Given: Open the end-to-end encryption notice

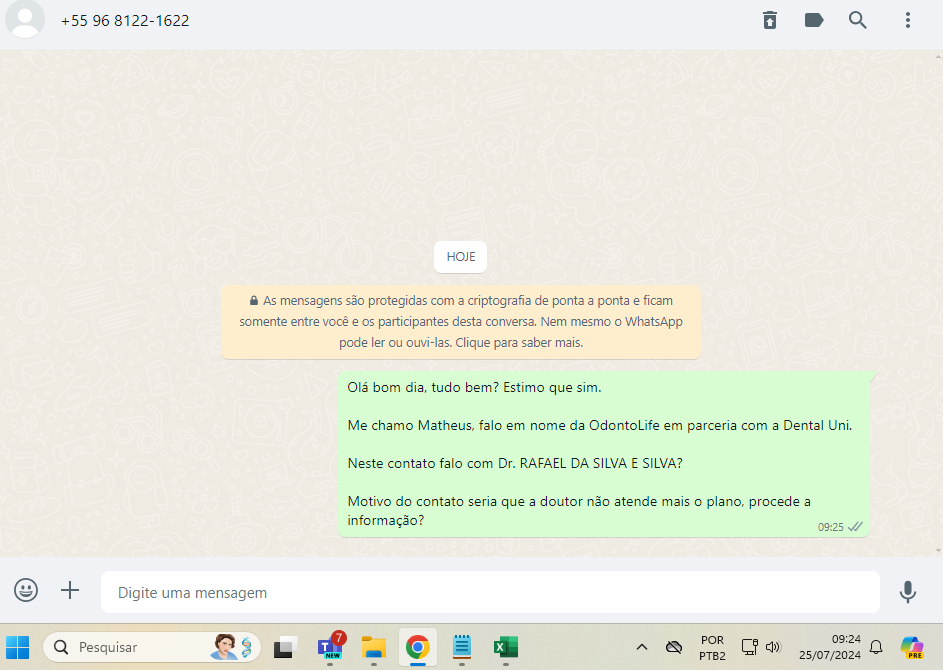Looking at the screenshot, I should tap(461, 322).
